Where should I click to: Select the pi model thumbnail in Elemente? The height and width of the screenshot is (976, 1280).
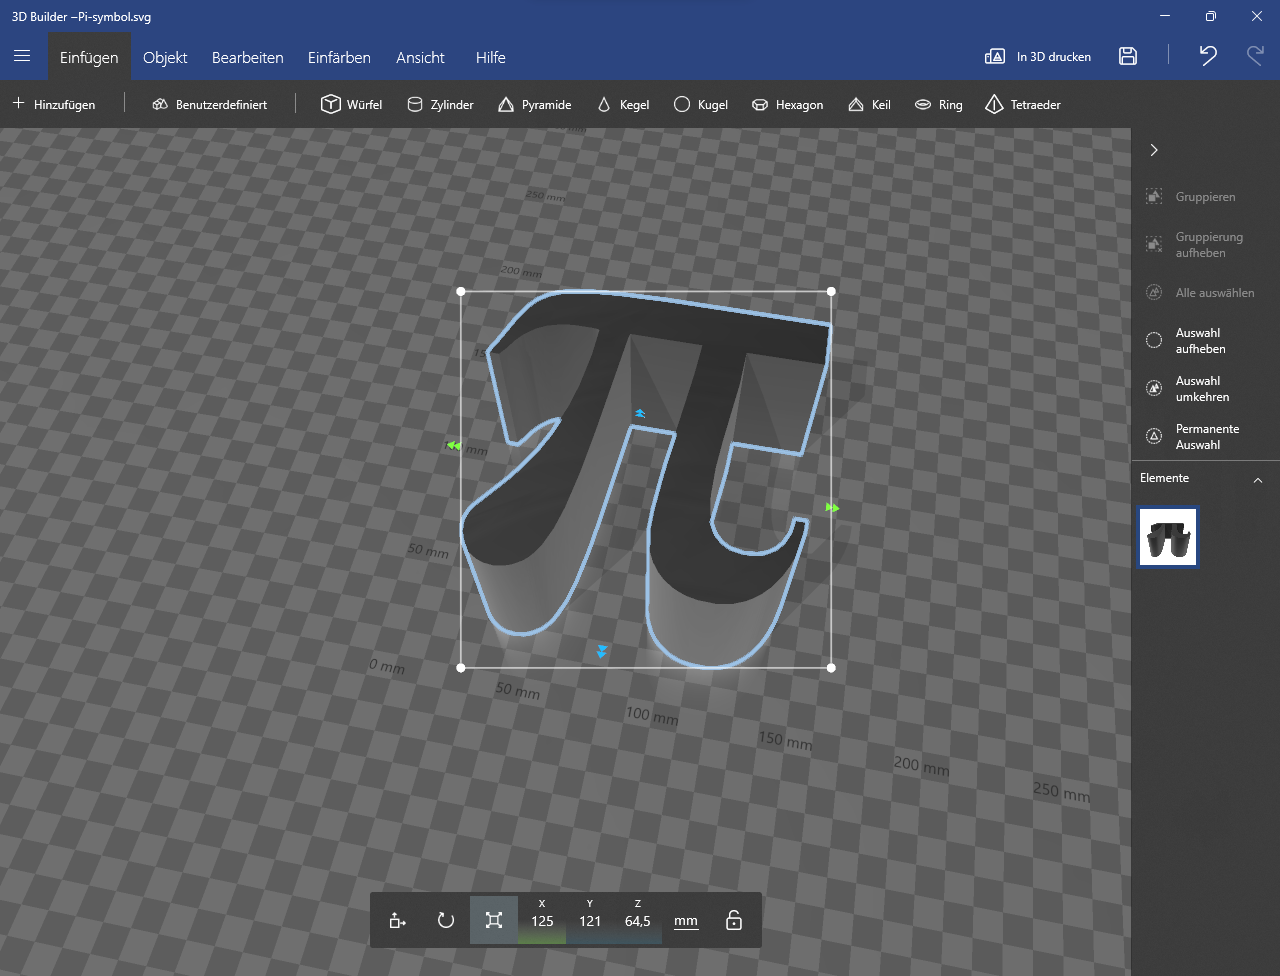(x=1167, y=537)
